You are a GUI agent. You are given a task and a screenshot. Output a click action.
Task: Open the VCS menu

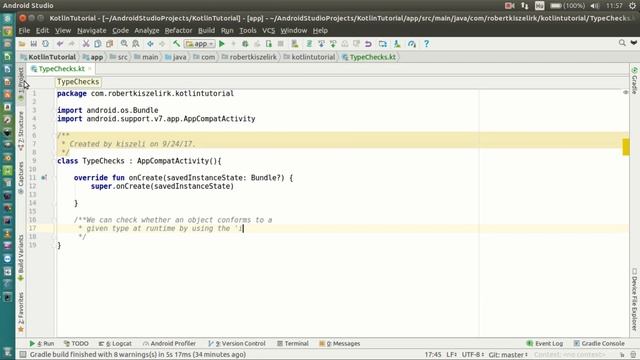click(268, 31)
